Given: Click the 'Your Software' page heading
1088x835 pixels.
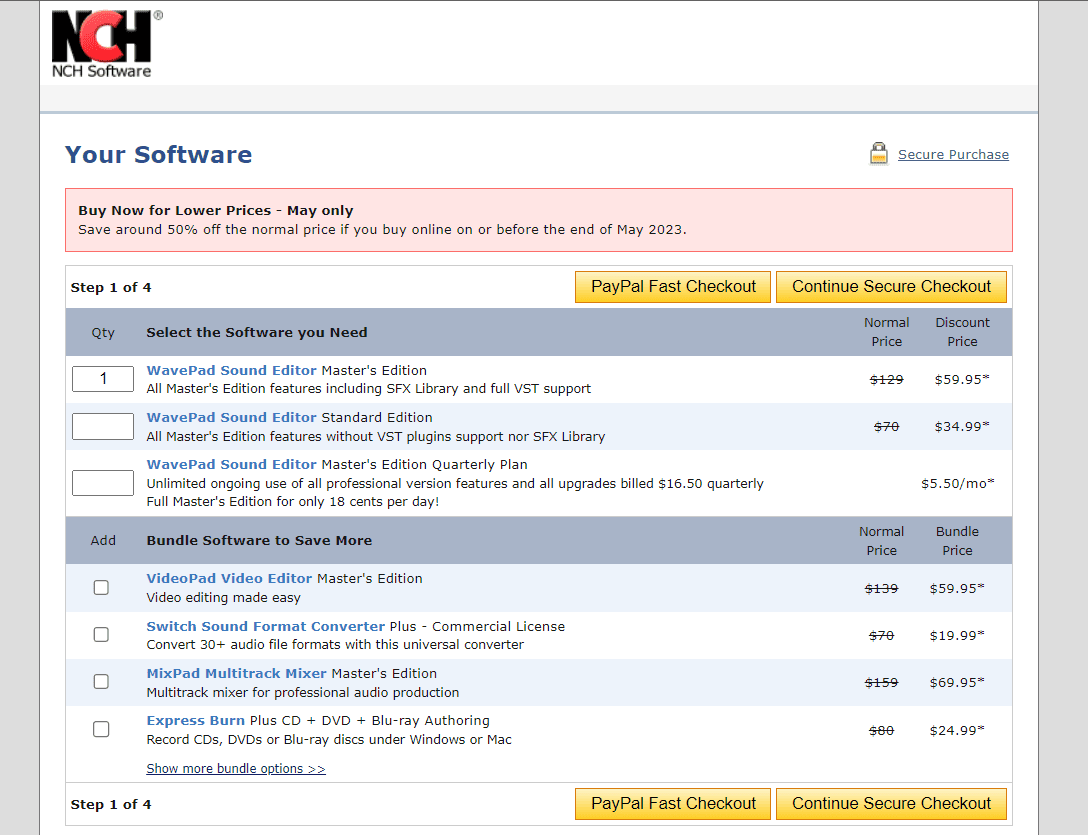Looking at the screenshot, I should tap(158, 155).
